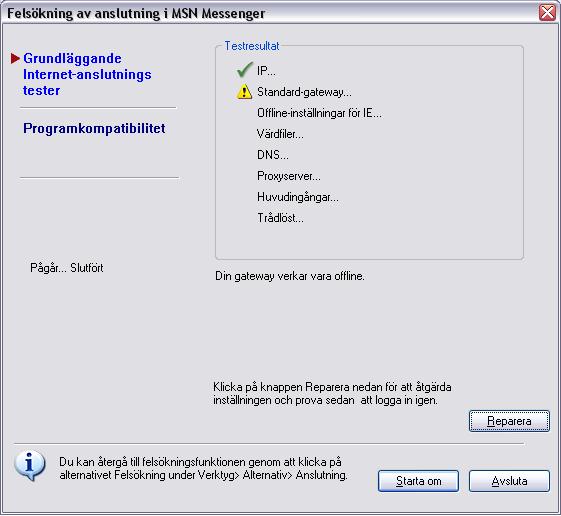The height and width of the screenshot is (516, 561).
Task: Select the Huvudingångar test entry
Action: [x=298, y=197]
